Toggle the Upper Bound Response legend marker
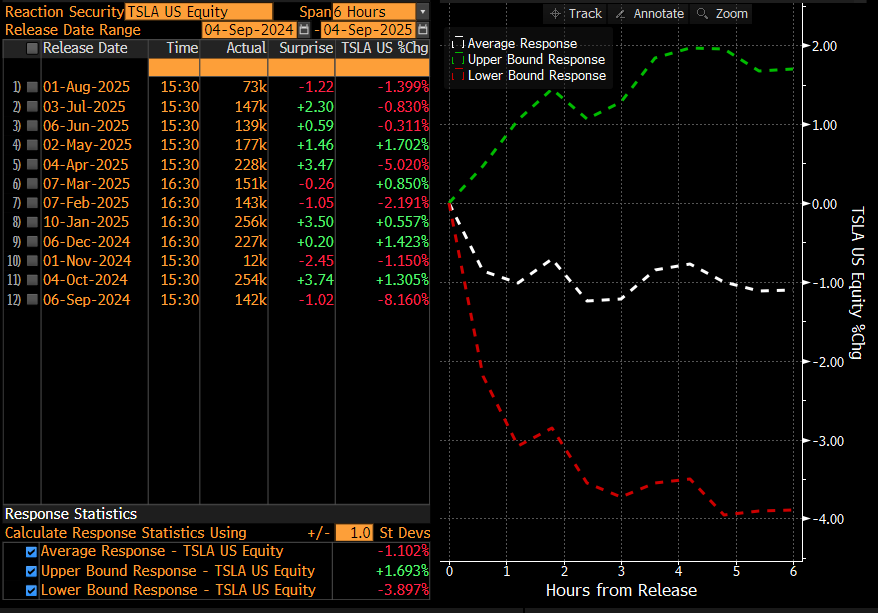This screenshot has height=613, width=878. click(458, 59)
